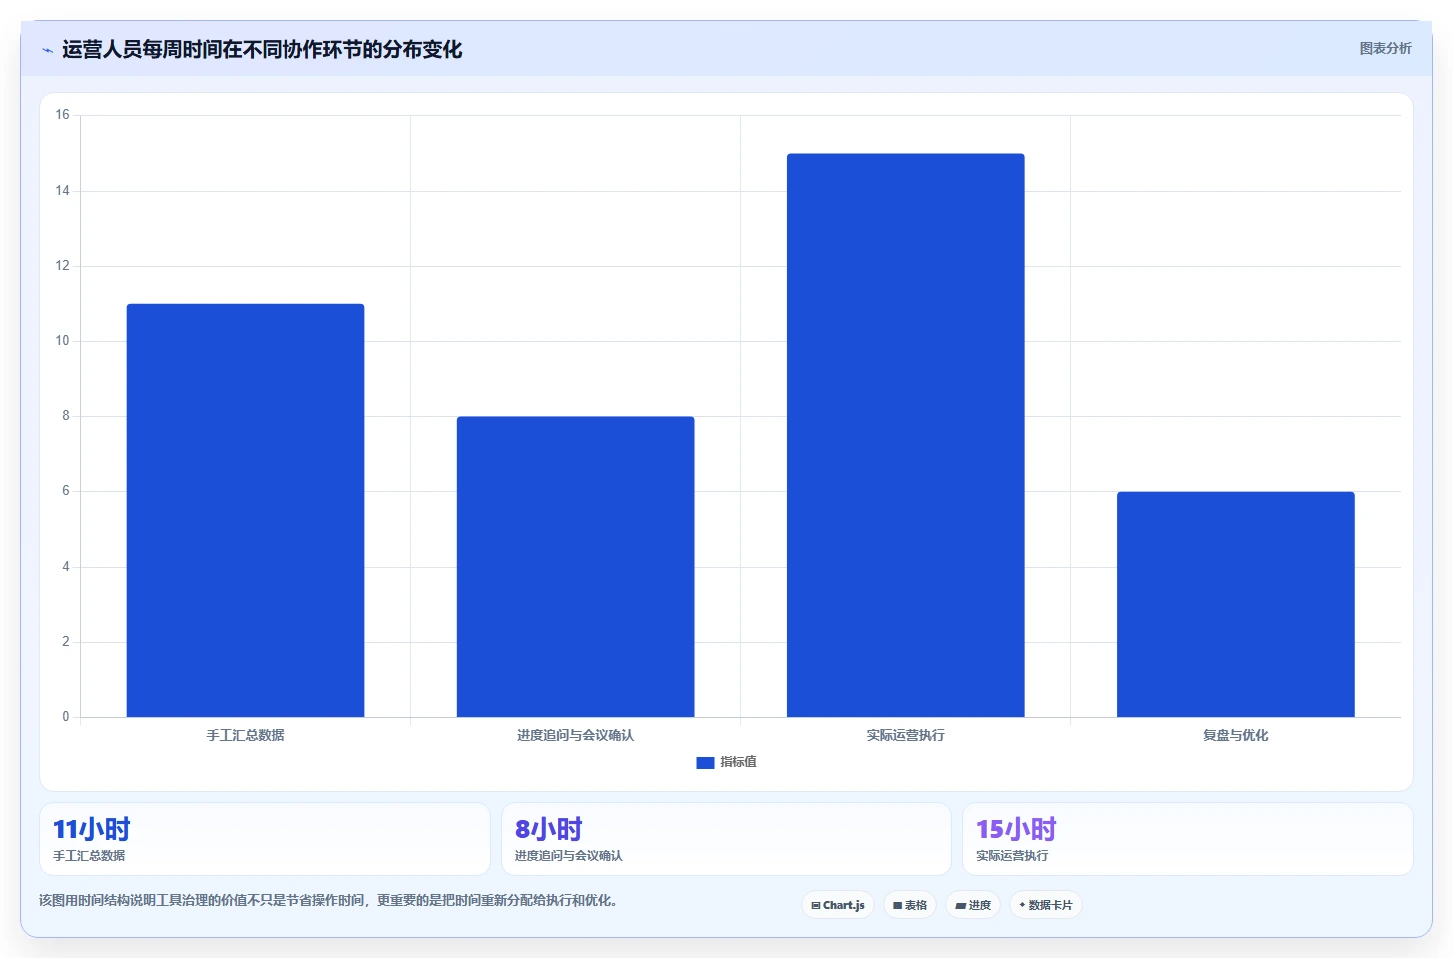
Task: Click the 实际运营执行 x-axis label
Action: [x=905, y=735]
